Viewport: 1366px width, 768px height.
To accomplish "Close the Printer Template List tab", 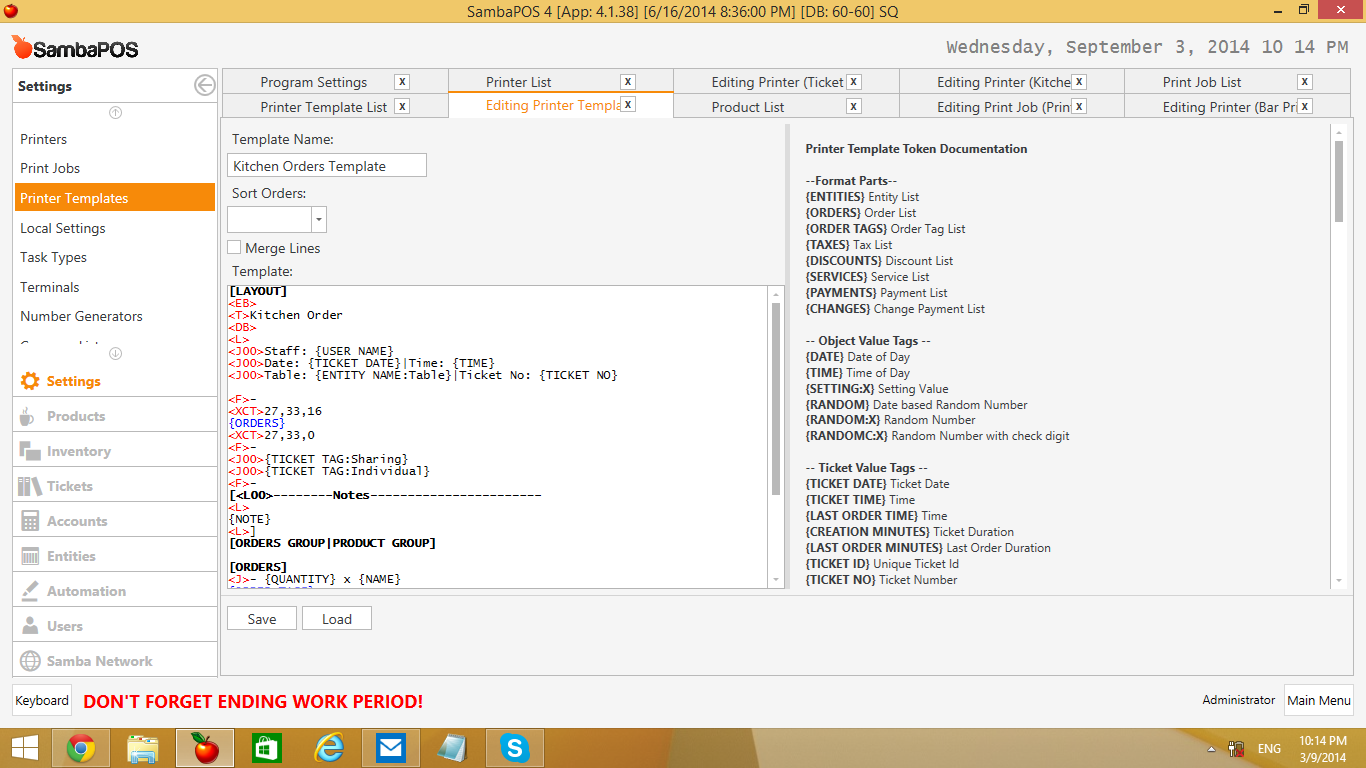I will pos(402,106).
